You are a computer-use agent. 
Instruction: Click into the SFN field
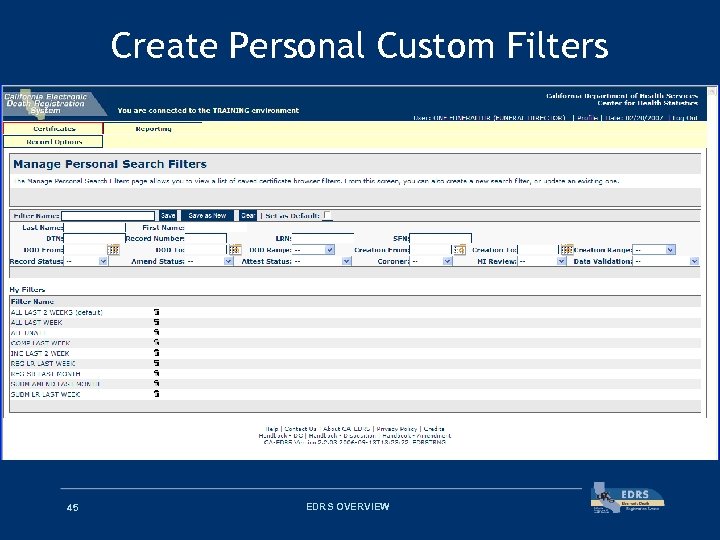click(440, 238)
